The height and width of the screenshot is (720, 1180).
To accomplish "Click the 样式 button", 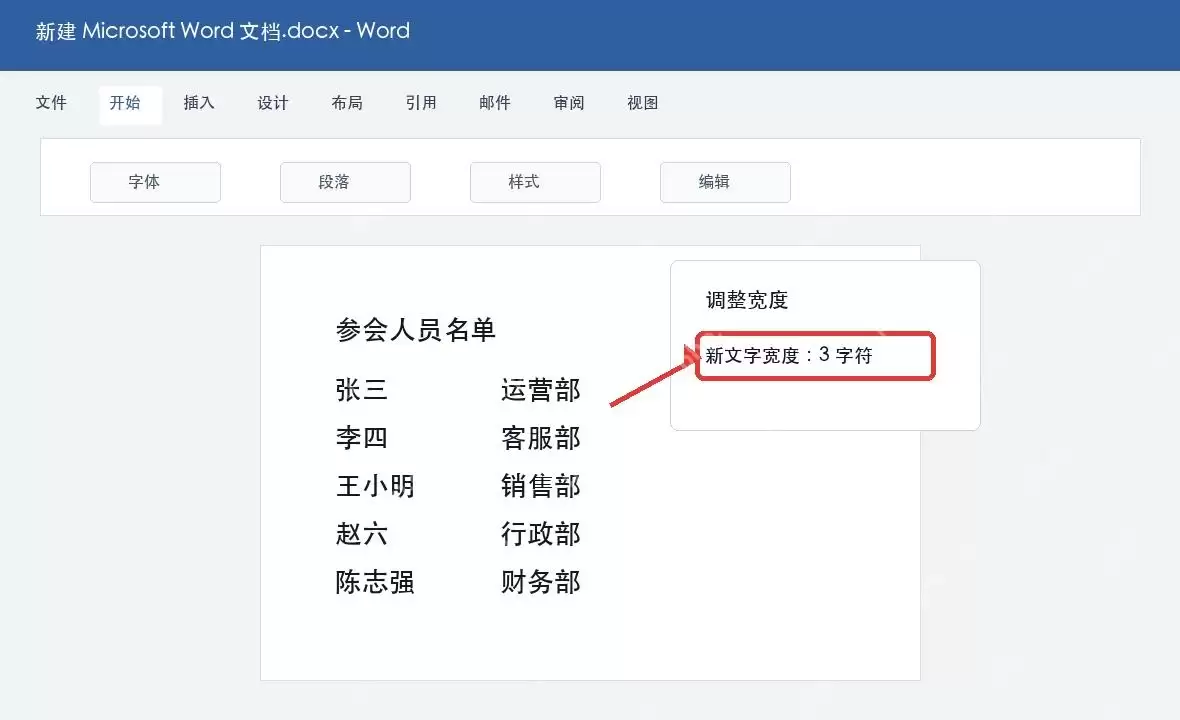I will [535, 182].
